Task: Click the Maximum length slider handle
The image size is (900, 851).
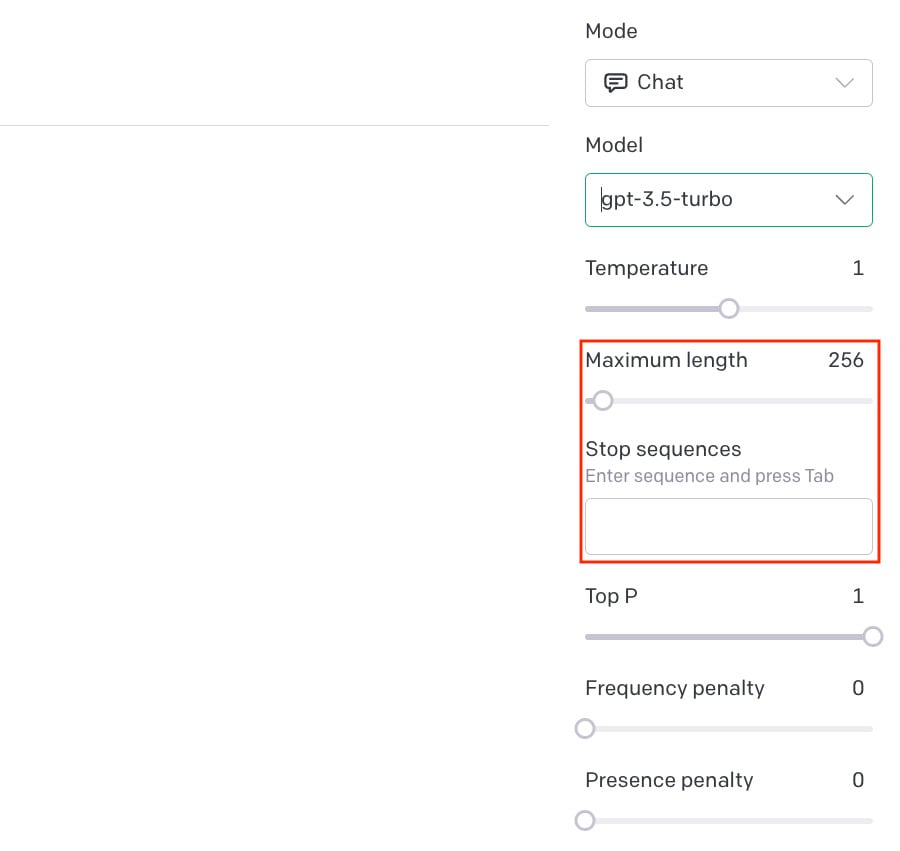Action: [x=602, y=401]
